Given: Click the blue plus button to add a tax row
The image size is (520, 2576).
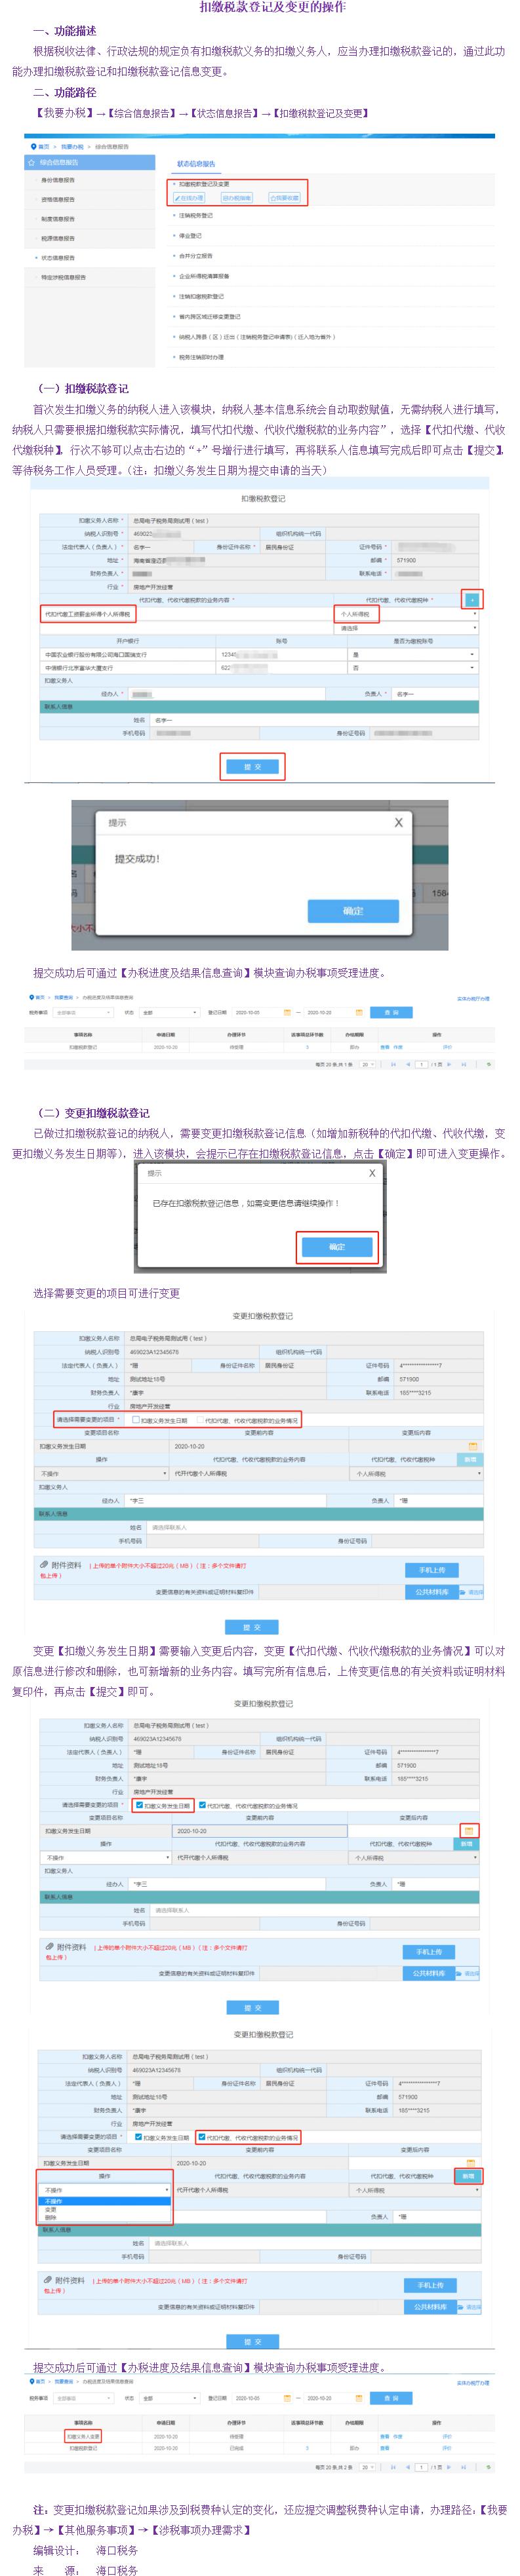Looking at the screenshot, I should pos(472,599).
